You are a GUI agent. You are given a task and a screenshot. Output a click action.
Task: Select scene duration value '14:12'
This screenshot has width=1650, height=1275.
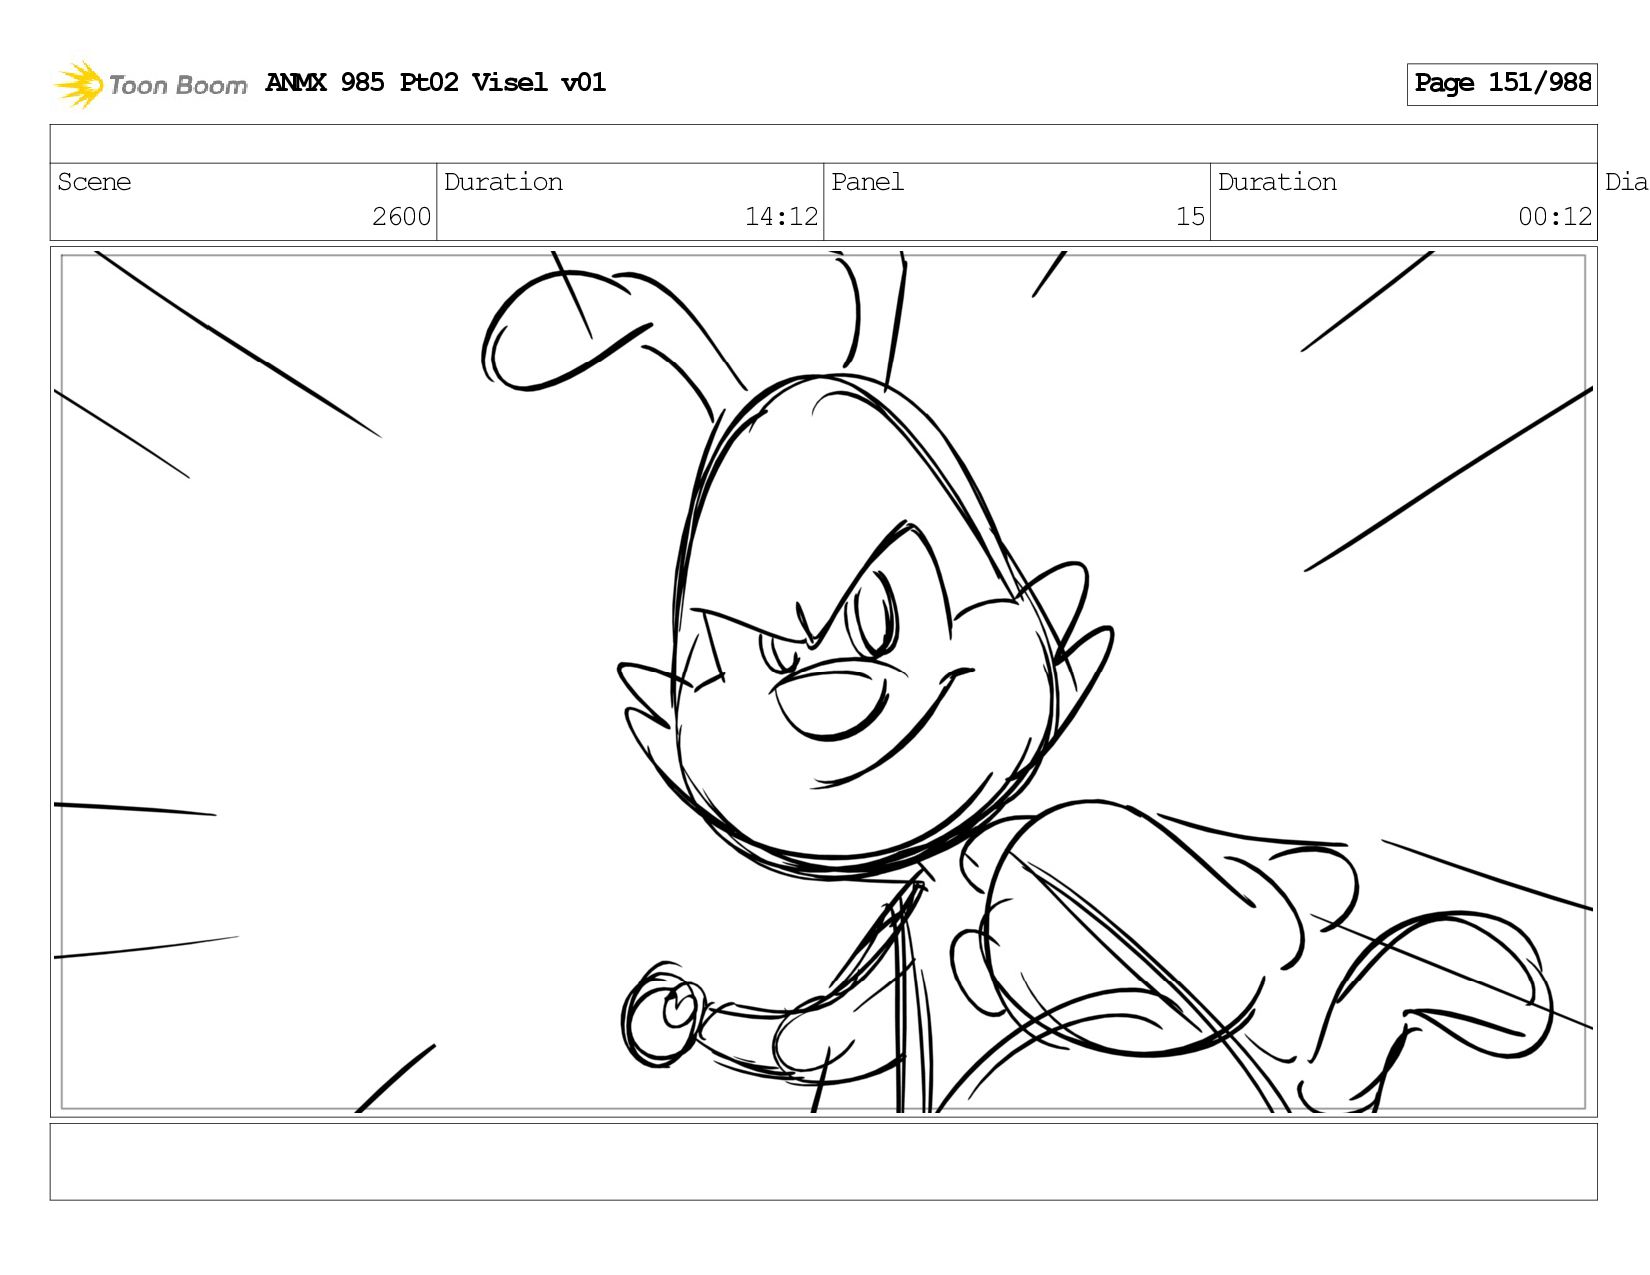(x=781, y=217)
